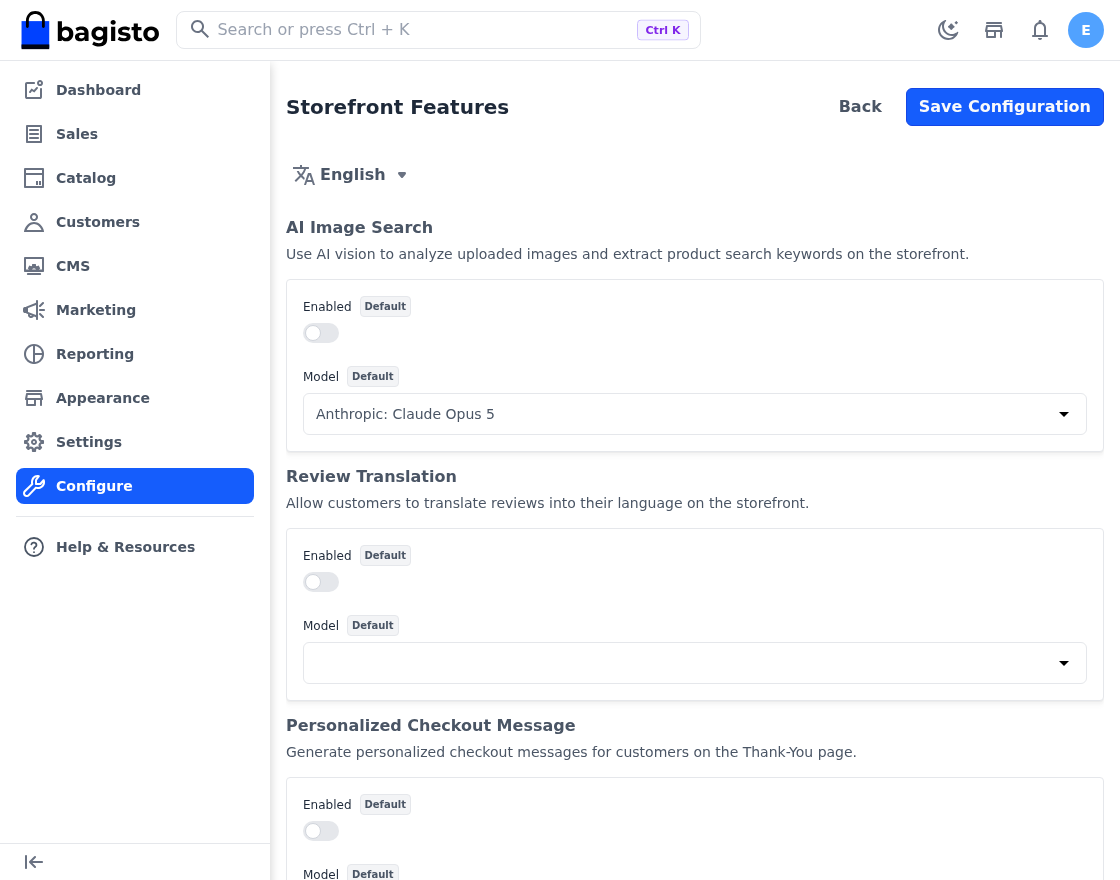
Task: Click the Review Translation heading
Action: (x=371, y=476)
